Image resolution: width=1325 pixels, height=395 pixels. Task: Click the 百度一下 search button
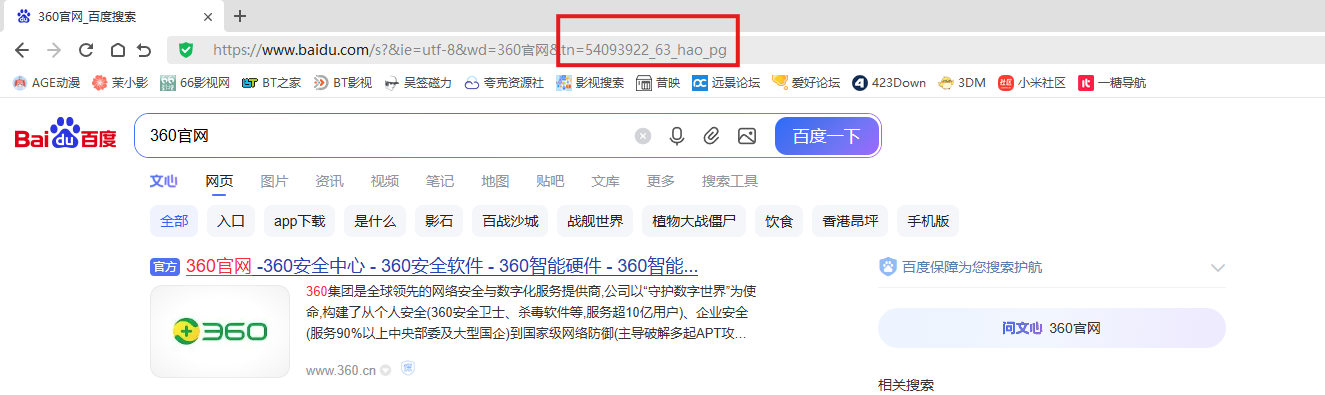pyautogui.click(x=827, y=136)
